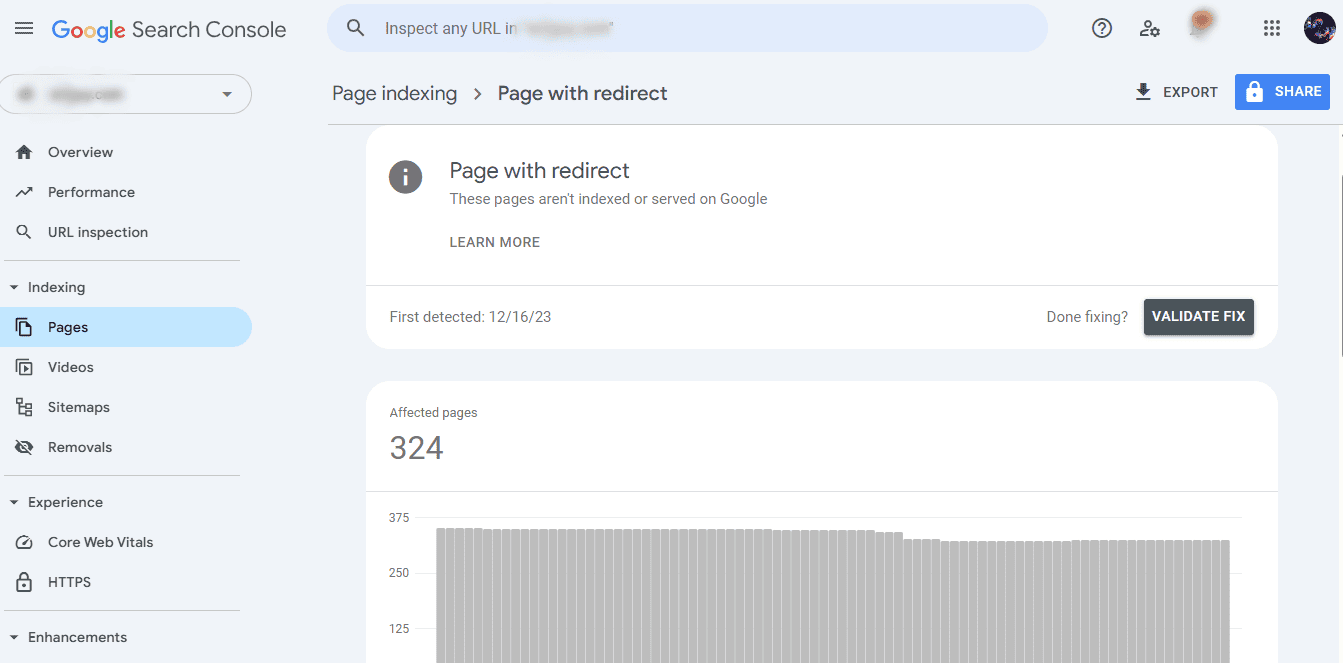1343x663 pixels.
Task: Click the Overview home icon
Action: [x=25, y=152]
